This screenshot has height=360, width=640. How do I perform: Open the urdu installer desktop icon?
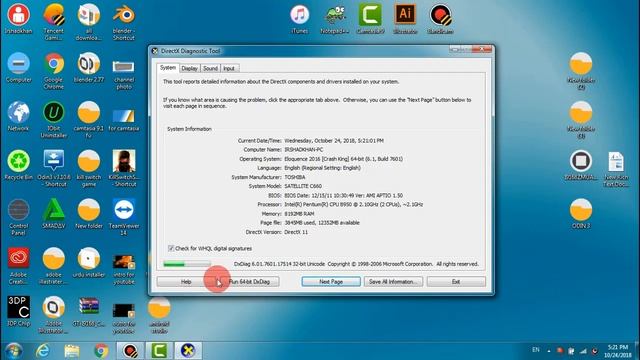[x=89, y=262]
